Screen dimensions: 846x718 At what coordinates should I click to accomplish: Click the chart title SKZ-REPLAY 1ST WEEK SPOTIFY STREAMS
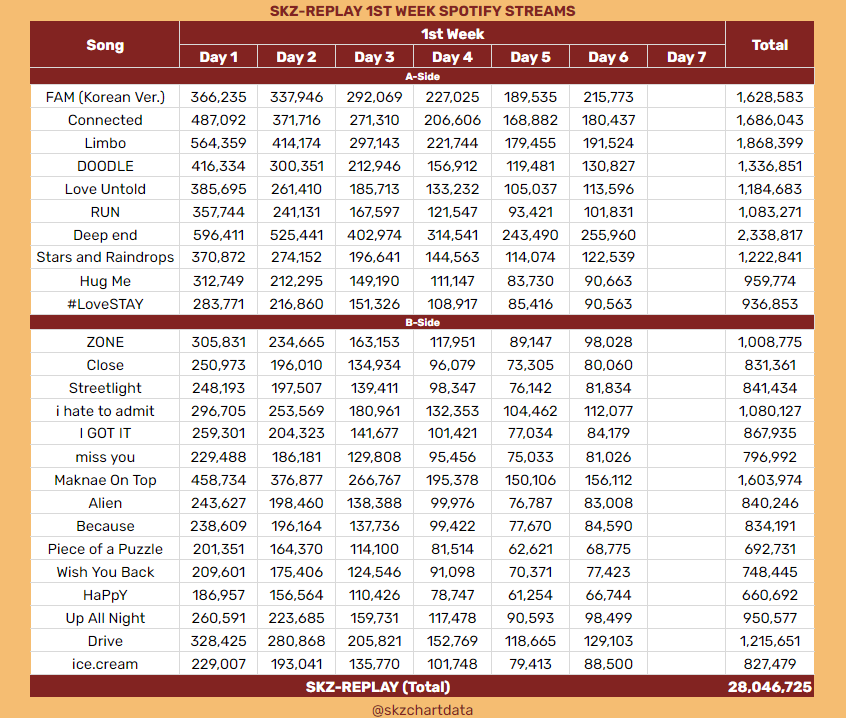(x=423, y=11)
